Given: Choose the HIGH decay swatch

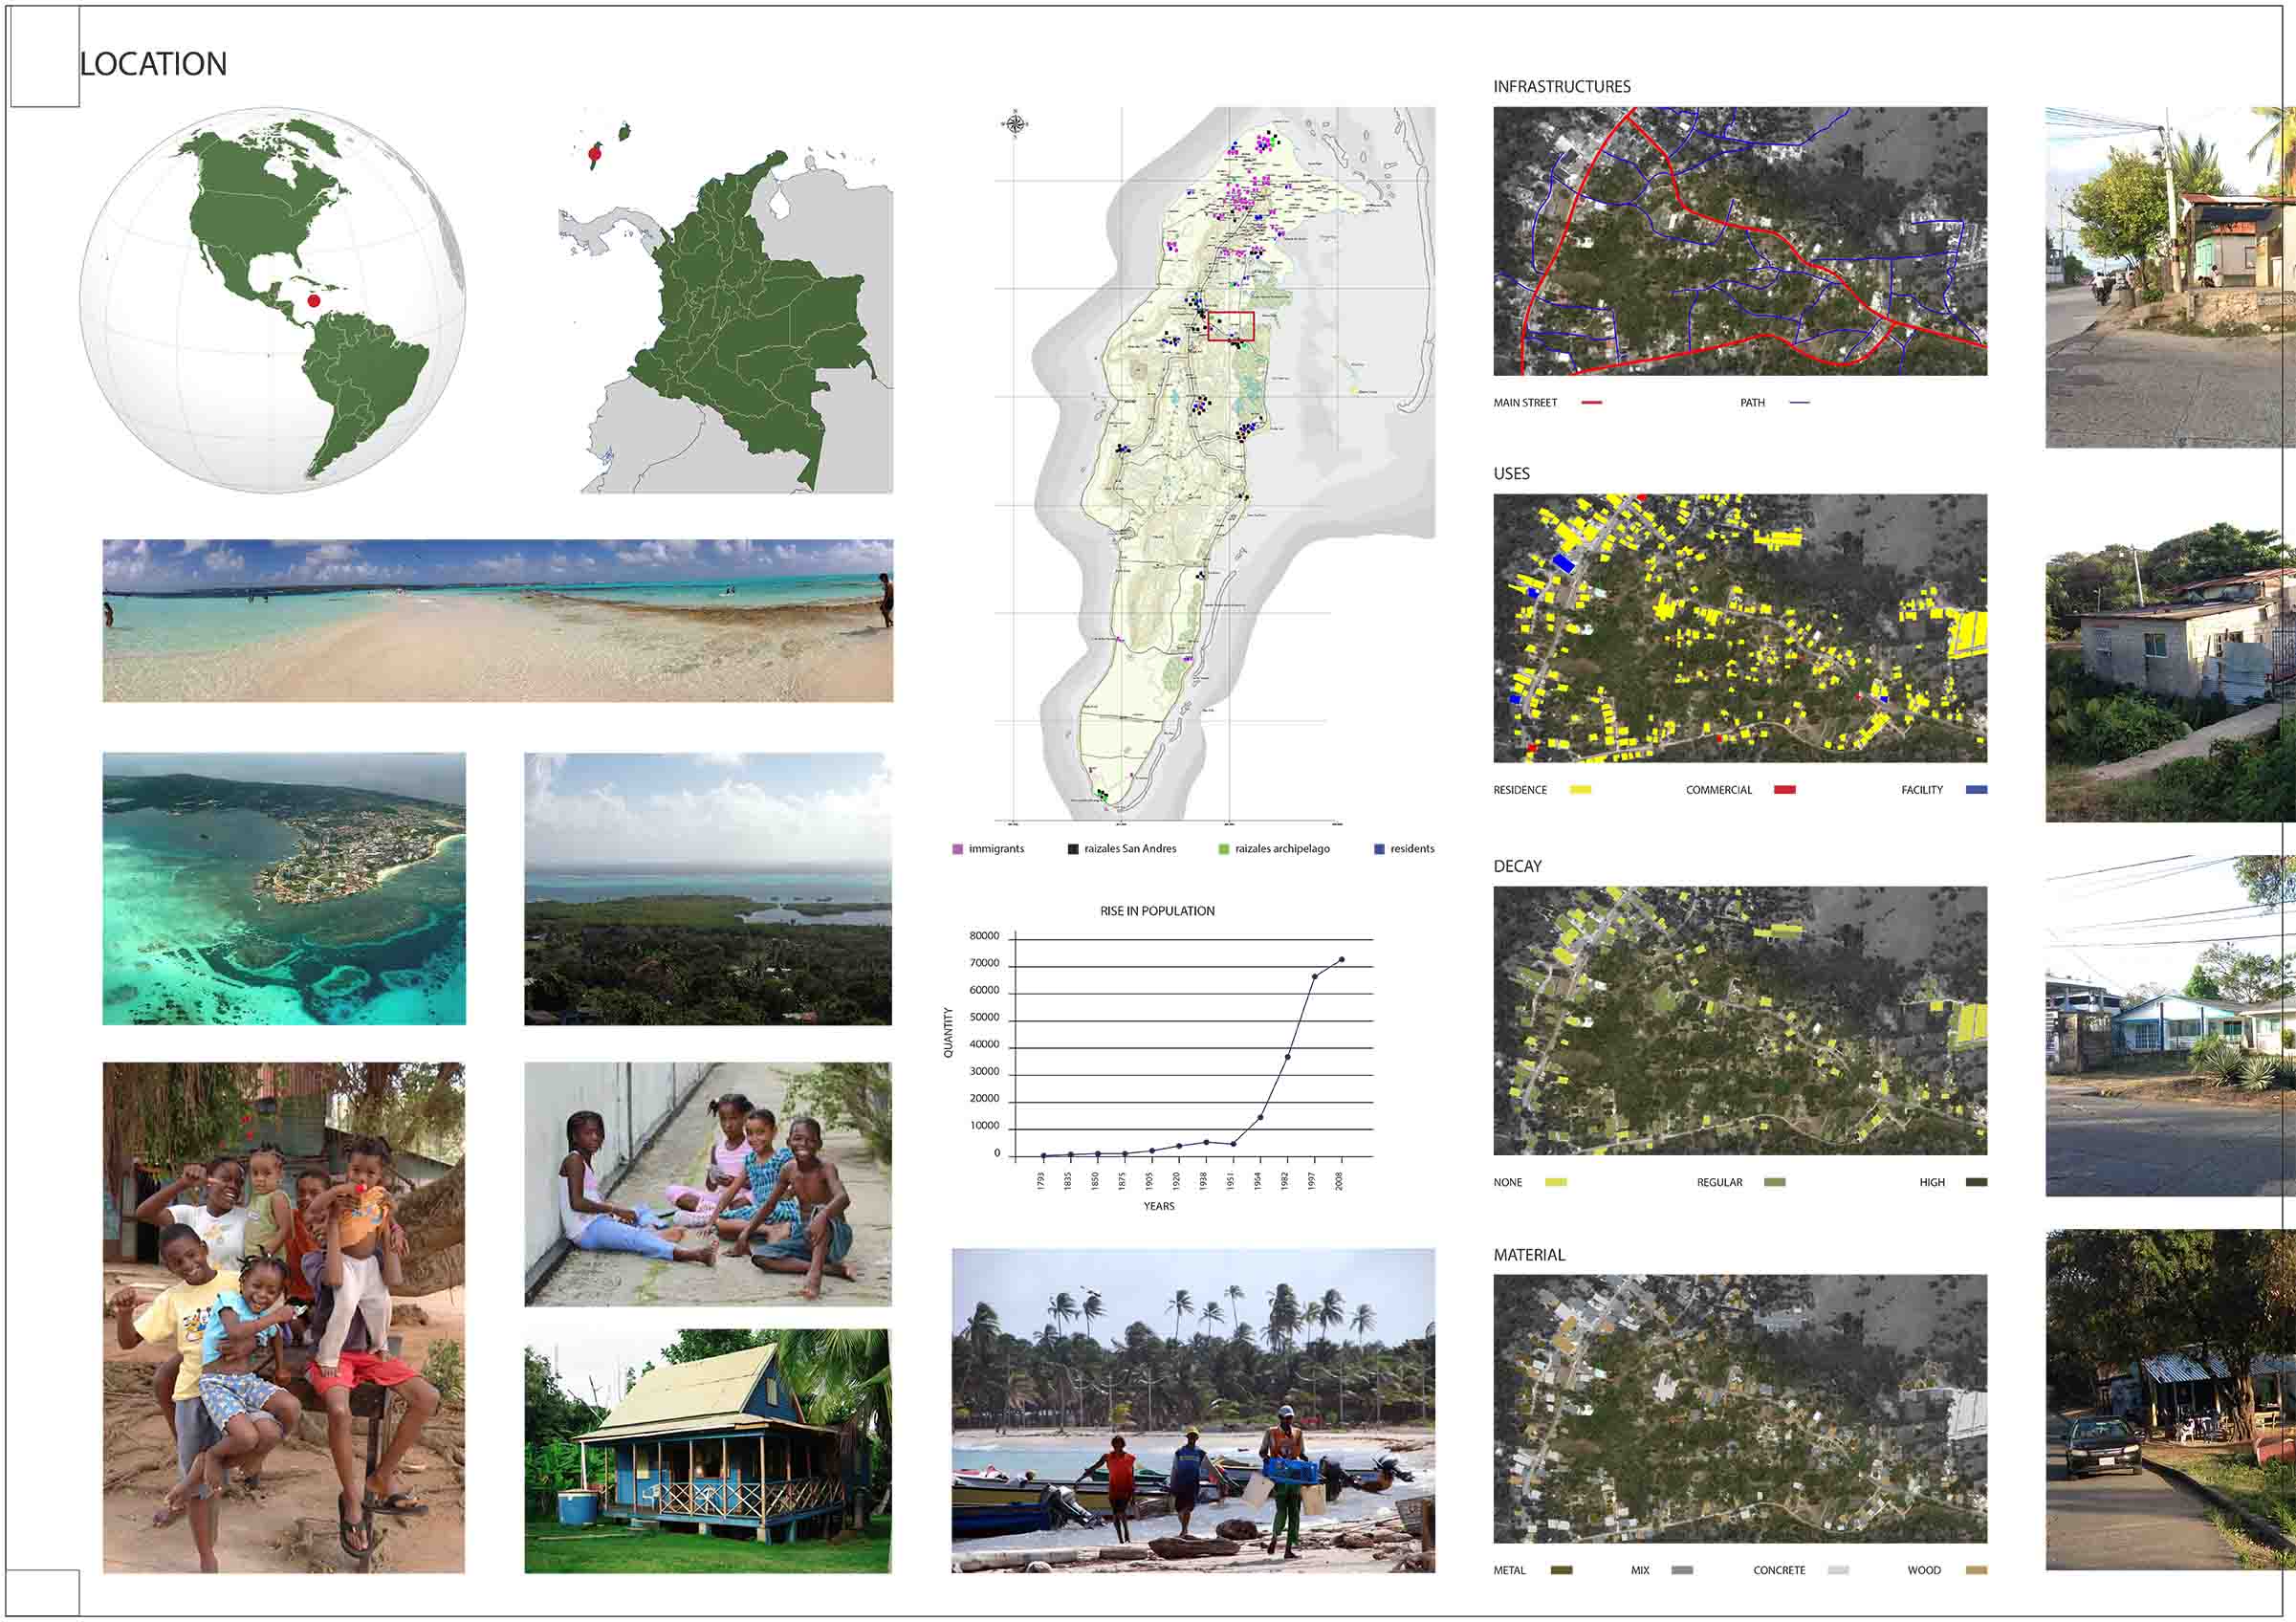Looking at the screenshot, I should [x=1977, y=1182].
